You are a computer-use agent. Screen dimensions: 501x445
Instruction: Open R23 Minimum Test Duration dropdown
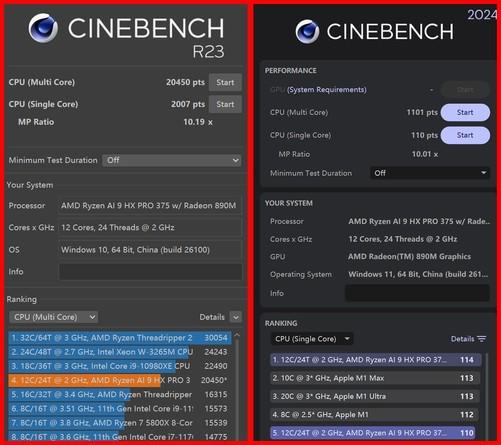pos(172,160)
